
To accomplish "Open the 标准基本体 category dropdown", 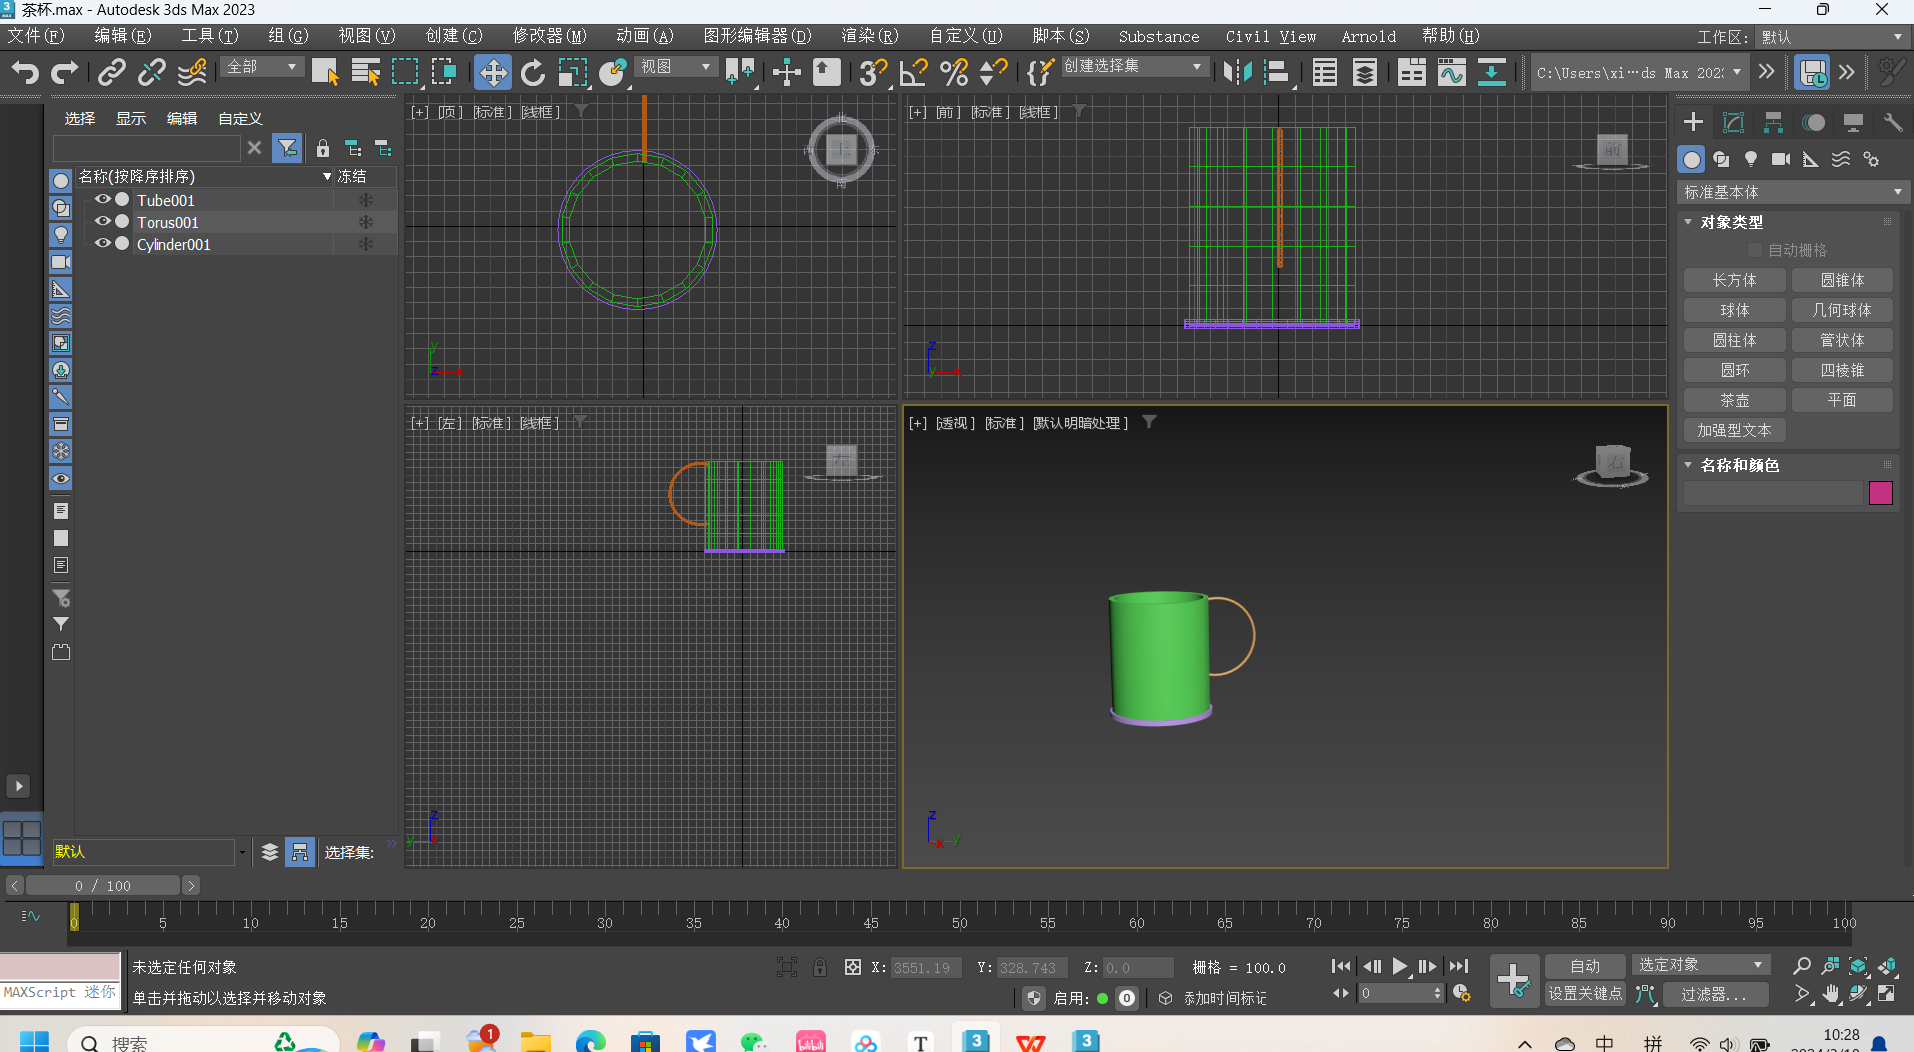I will coord(1792,192).
